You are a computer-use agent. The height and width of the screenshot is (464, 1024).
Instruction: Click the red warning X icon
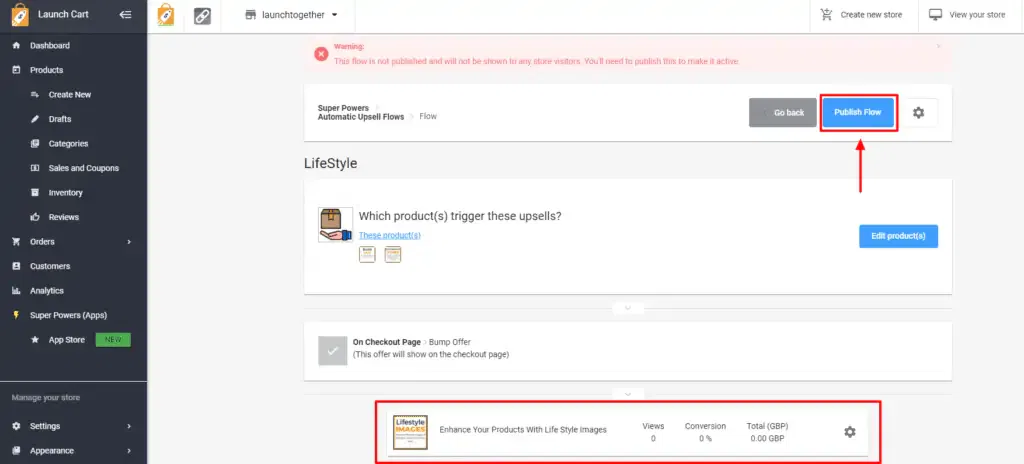(x=321, y=54)
